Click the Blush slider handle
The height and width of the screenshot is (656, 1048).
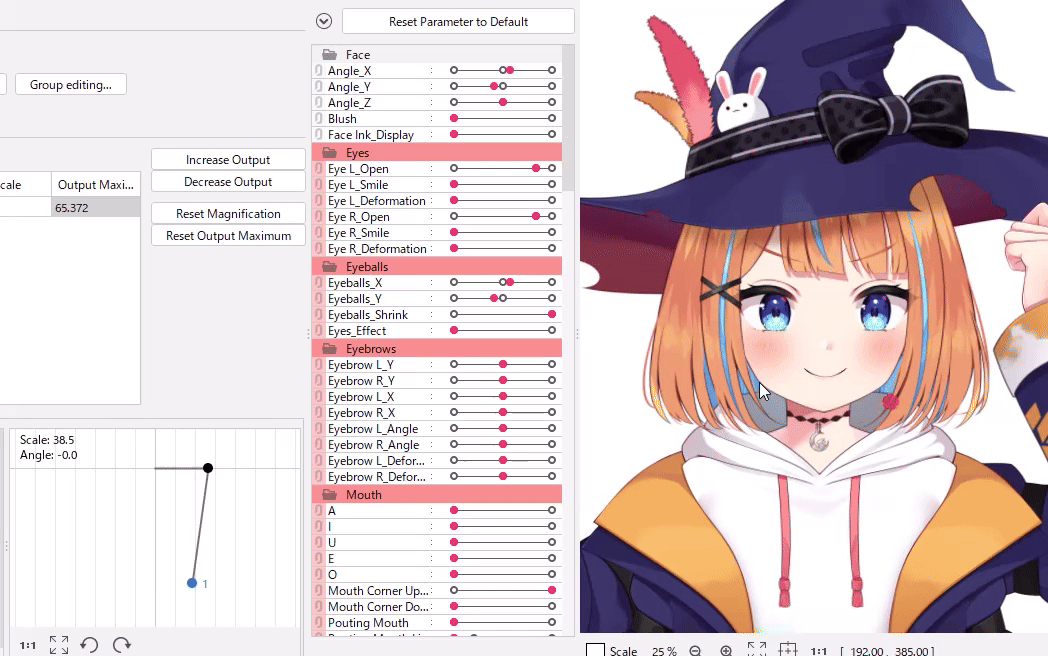pos(454,118)
